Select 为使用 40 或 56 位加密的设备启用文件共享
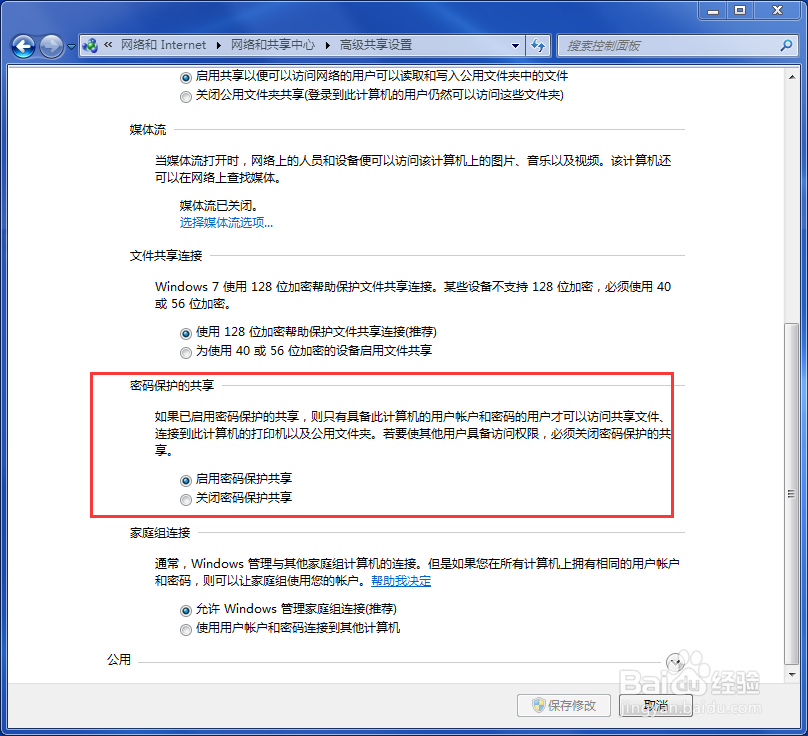The height and width of the screenshot is (736, 808). 186,351
